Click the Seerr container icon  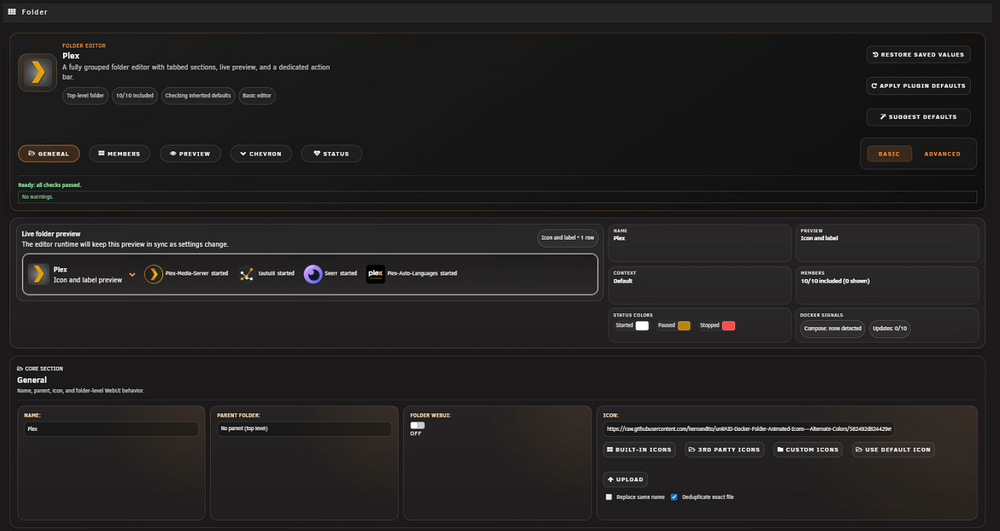pos(312,273)
